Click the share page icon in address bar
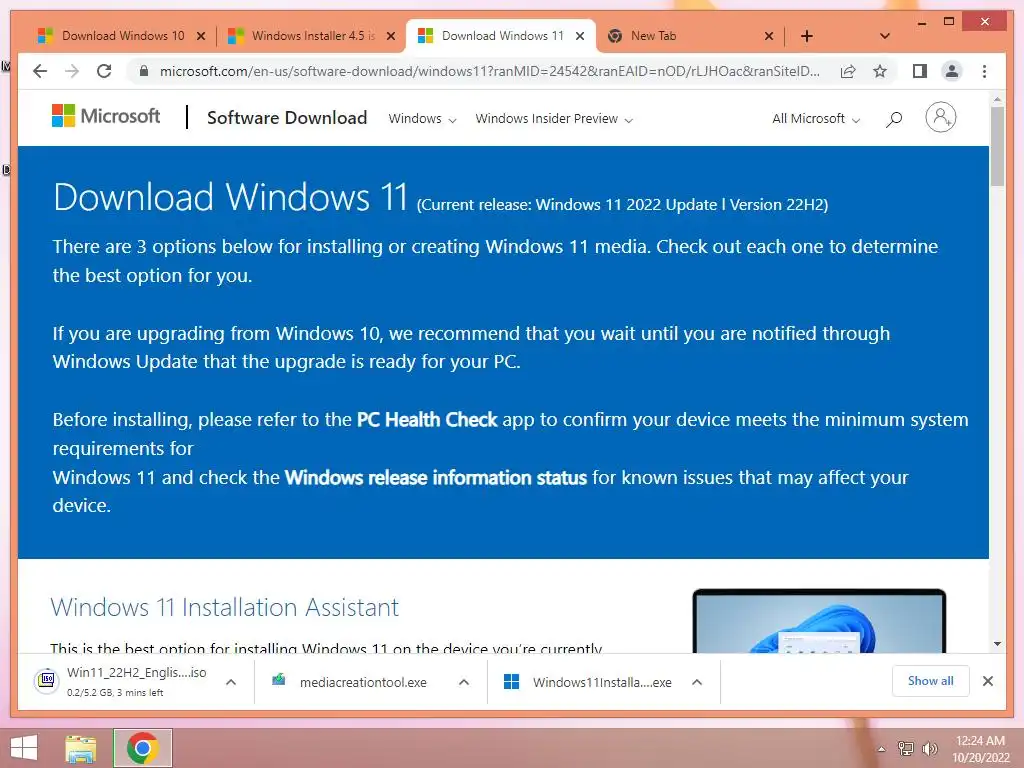Screen dimensions: 1024x768 tap(848, 71)
